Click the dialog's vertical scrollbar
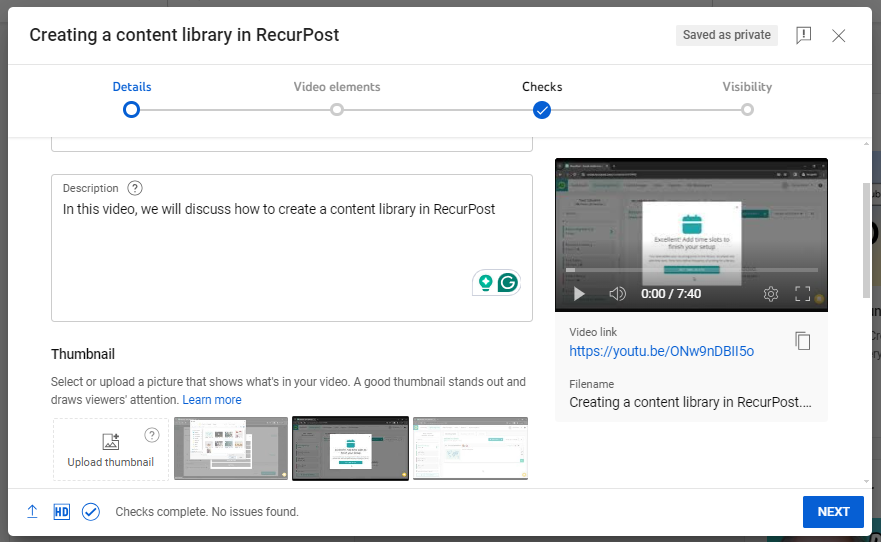 pyautogui.click(x=866, y=241)
